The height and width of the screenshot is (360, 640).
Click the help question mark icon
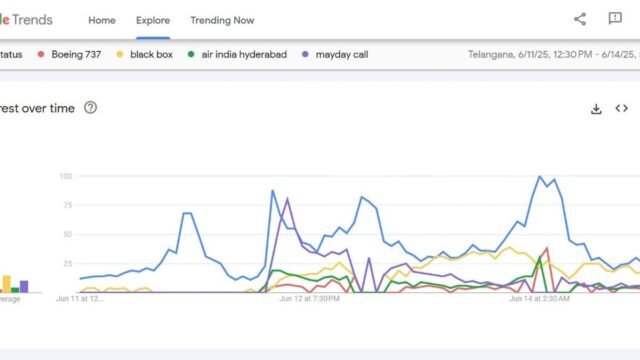click(90, 108)
